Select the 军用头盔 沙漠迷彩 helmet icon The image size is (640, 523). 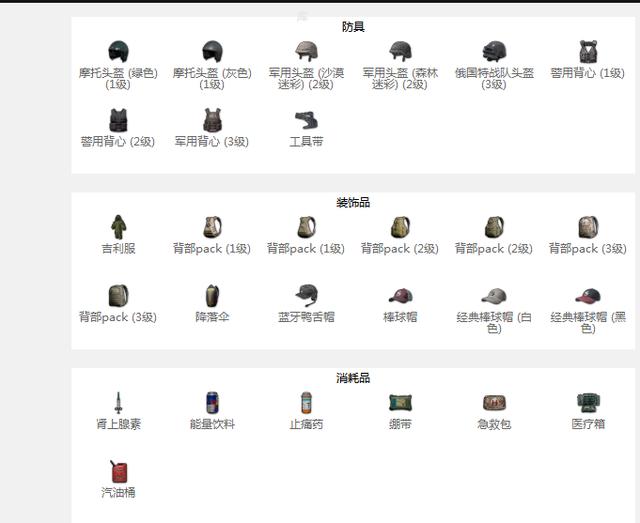click(306, 51)
